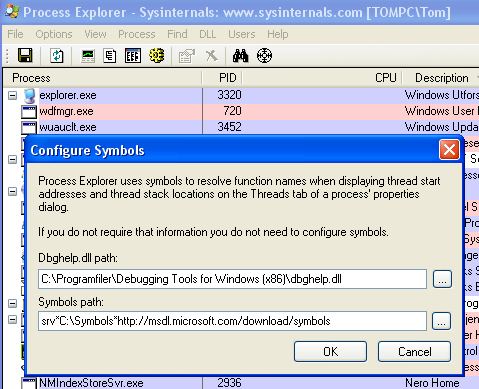Open the Options menu

54,34
